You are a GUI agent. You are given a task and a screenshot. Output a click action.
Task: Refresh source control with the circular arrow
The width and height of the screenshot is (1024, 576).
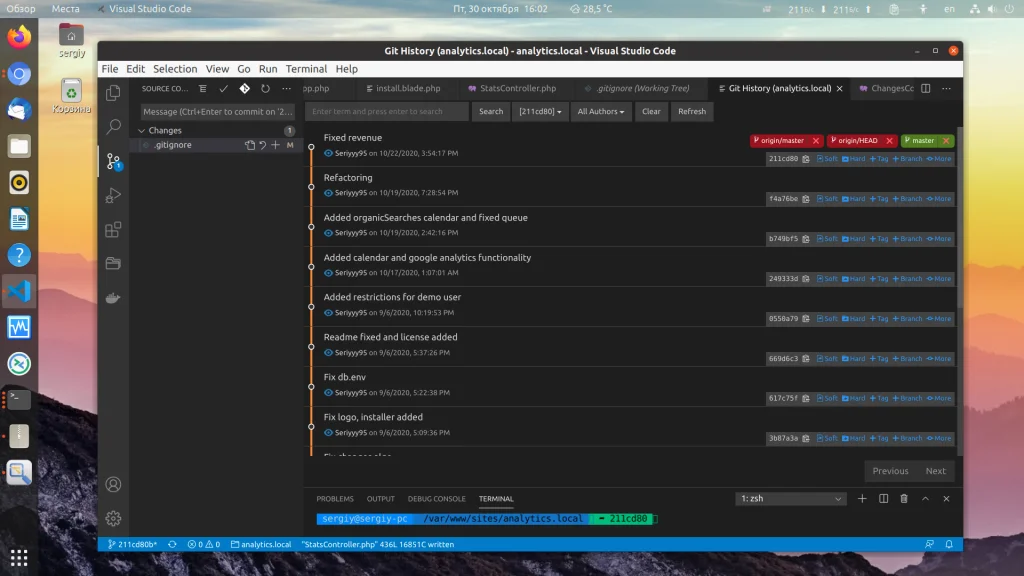[x=265, y=89]
